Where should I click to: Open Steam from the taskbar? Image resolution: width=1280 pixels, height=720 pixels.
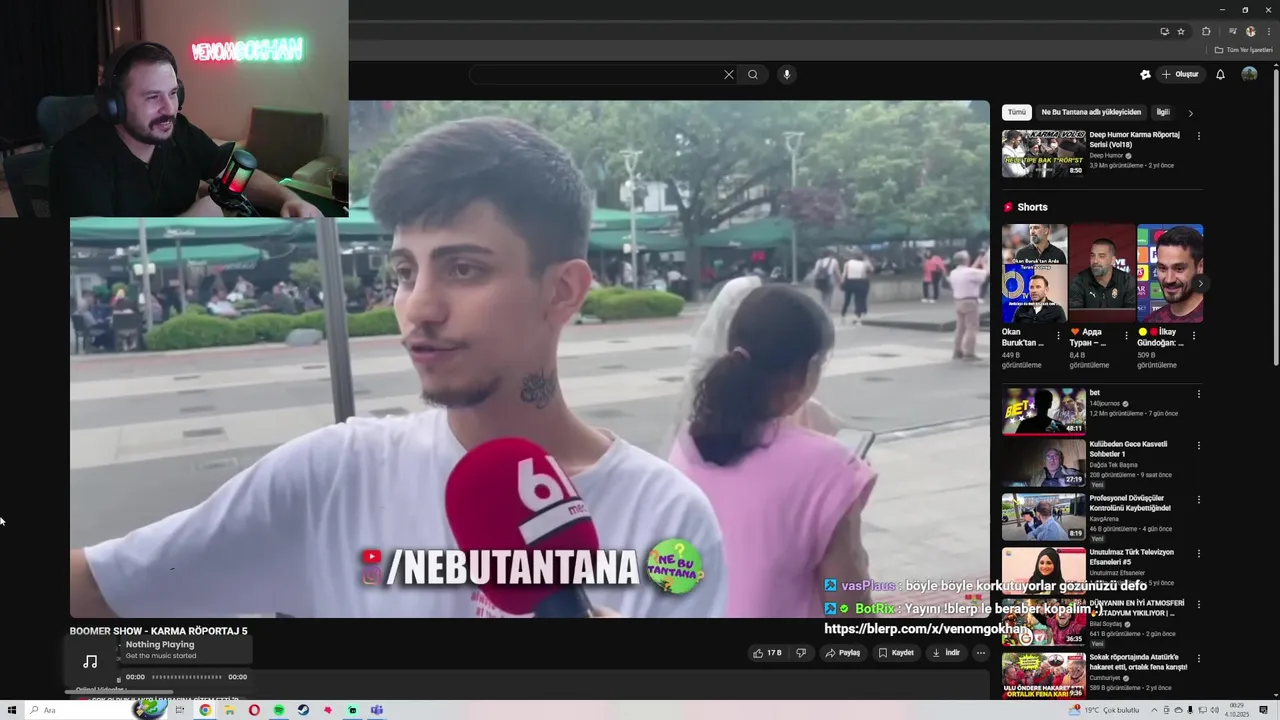pos(303,710)
